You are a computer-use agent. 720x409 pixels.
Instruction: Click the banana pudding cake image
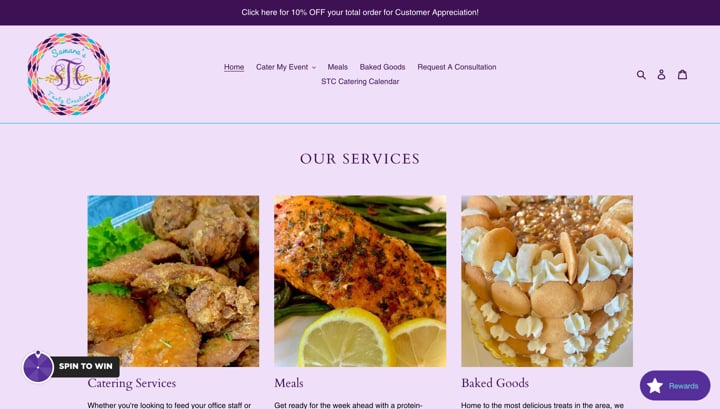click(x=547, y=281)
